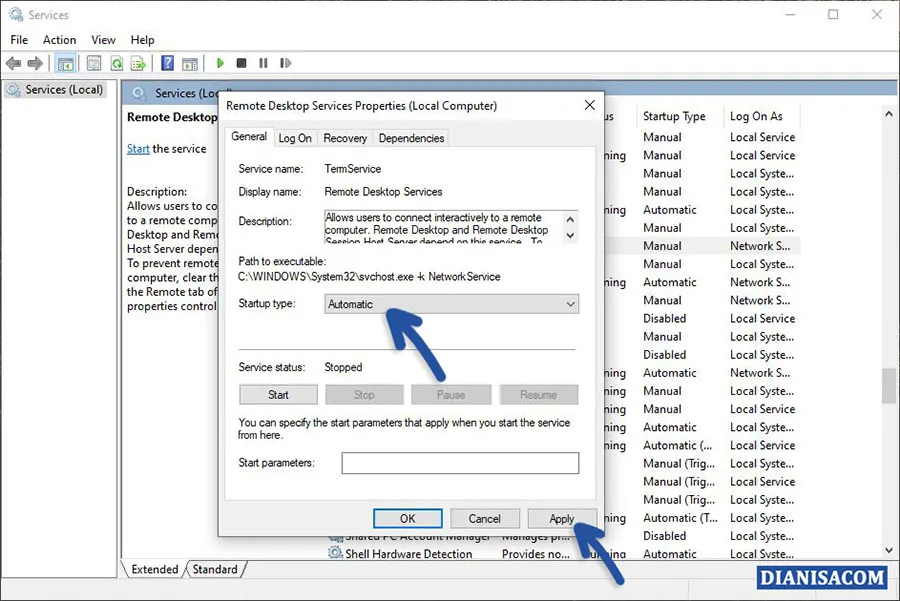Screen dimensions: 900x601
Task: Restart the service with the restart toolbar icon
Action: point(285,62)
